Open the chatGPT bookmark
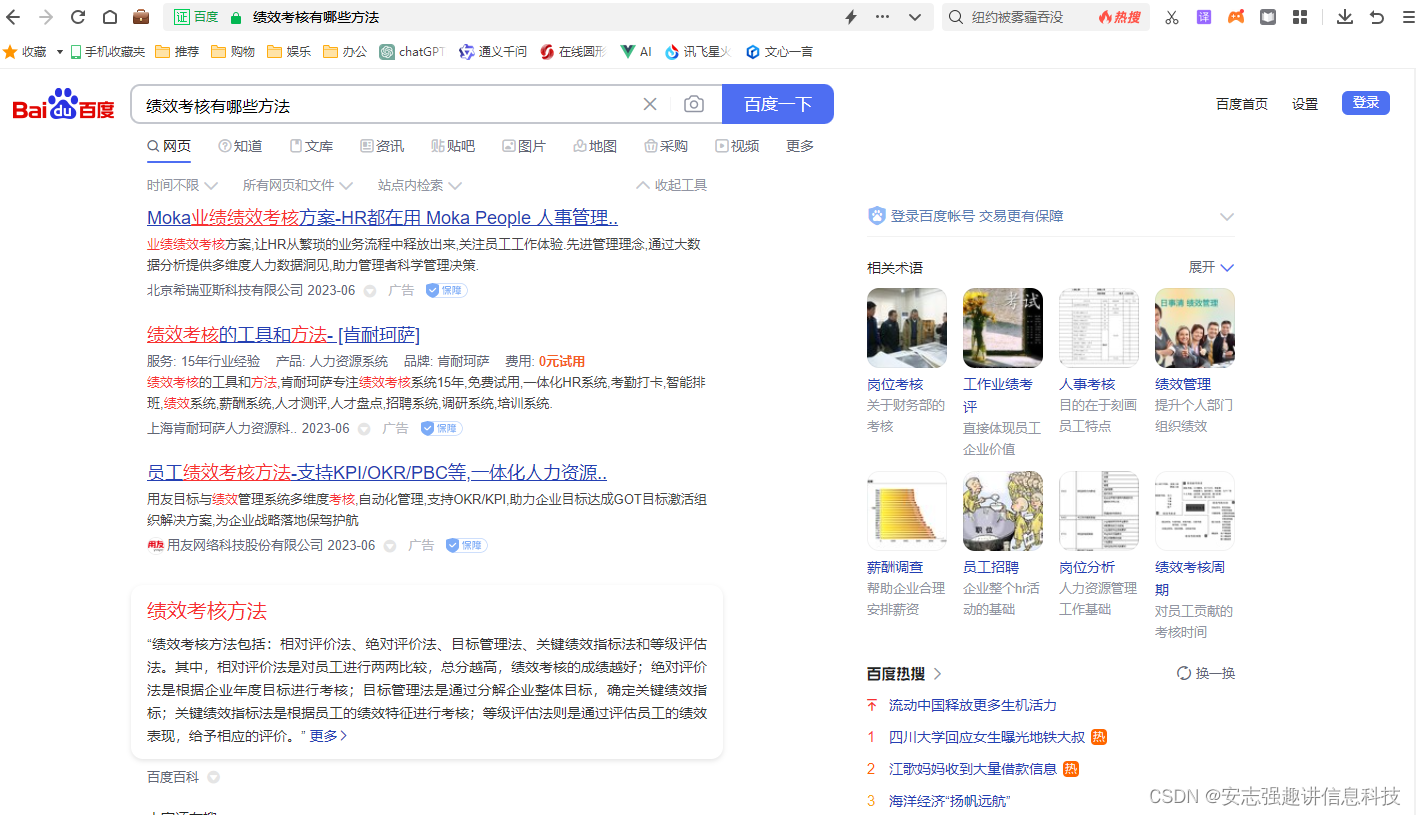 tap(412, 51)
